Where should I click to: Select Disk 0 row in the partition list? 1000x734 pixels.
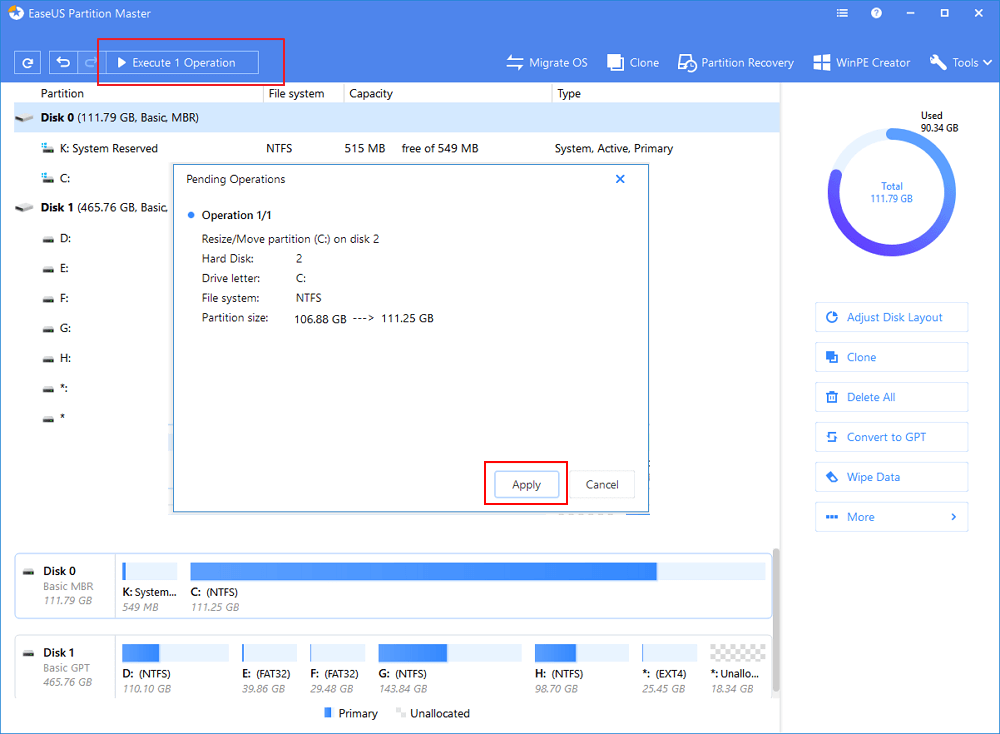click(x=397, y=117)
